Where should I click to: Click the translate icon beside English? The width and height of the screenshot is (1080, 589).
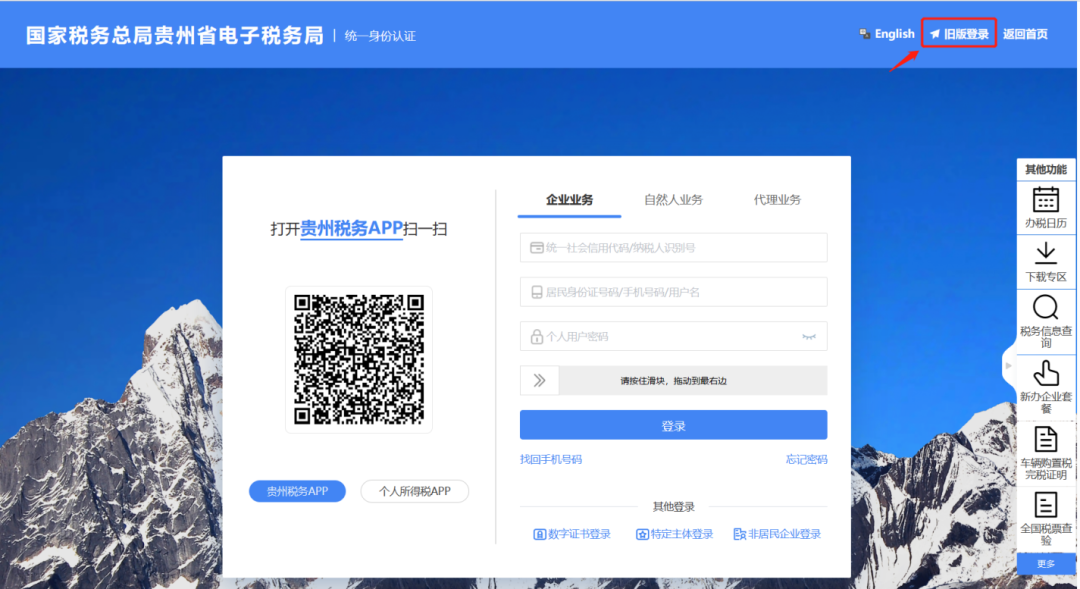tap(864, 34)
